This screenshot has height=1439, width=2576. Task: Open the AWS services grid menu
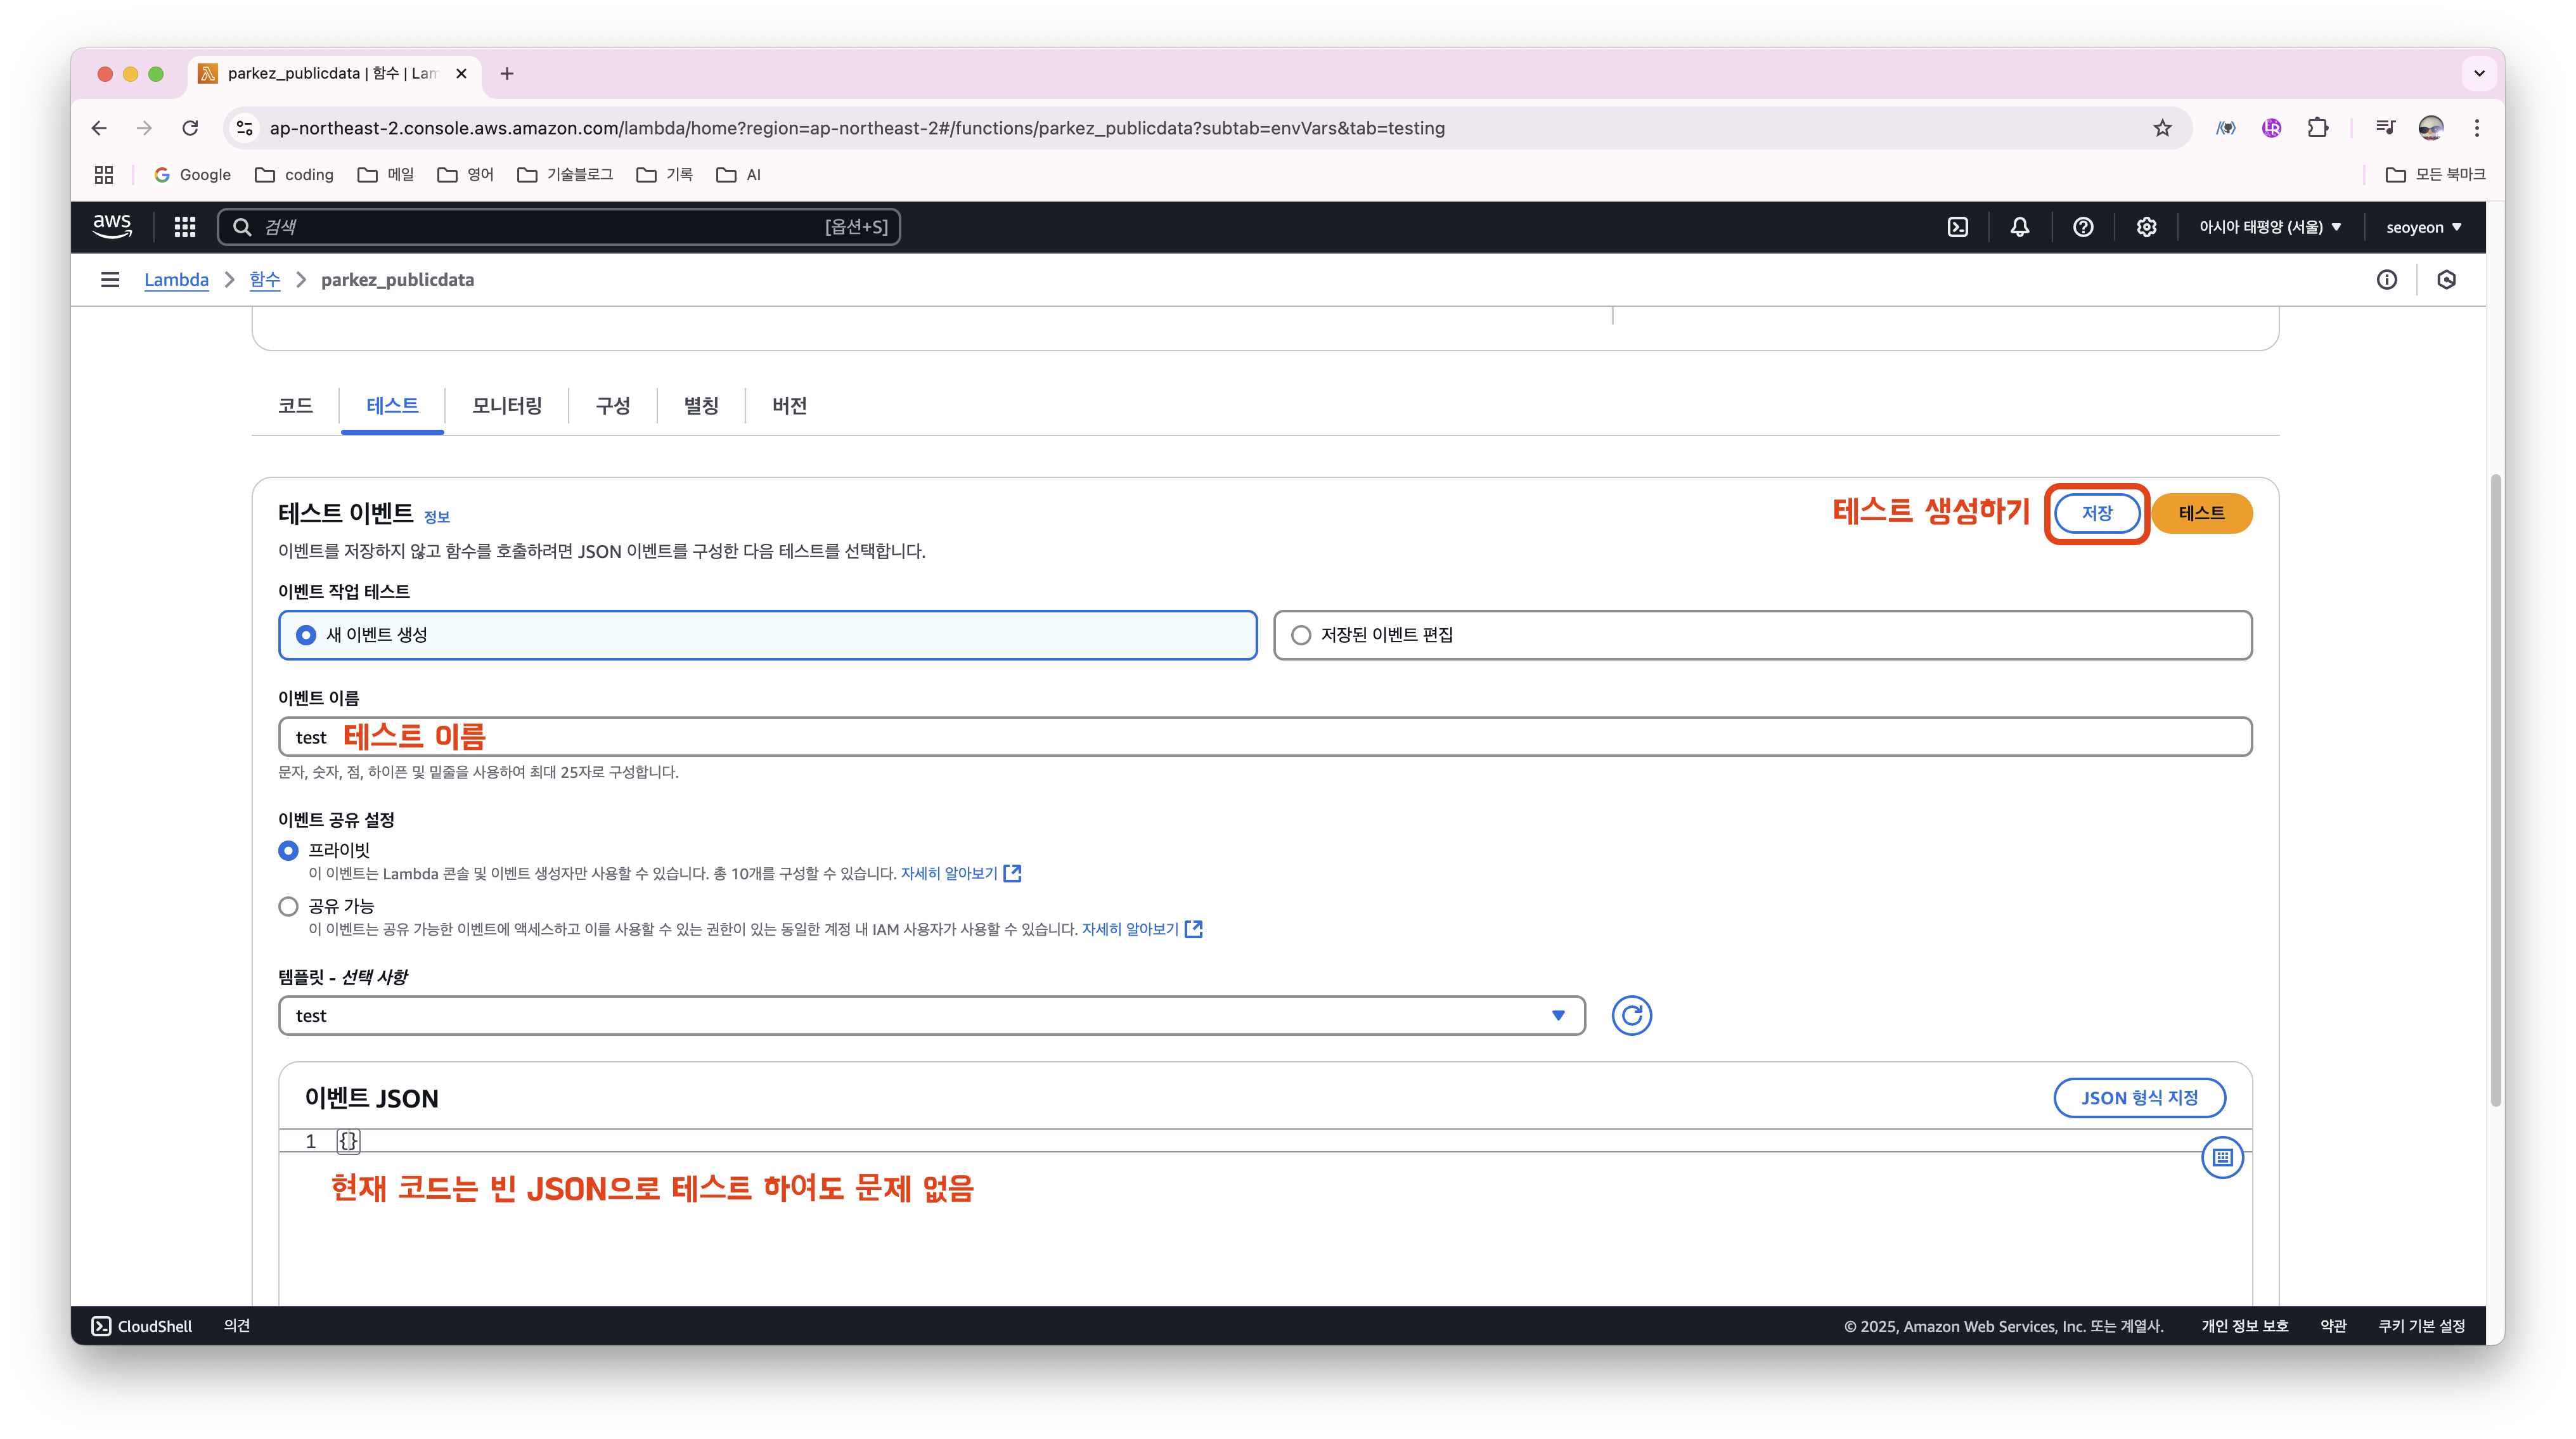tap(185, 227)
